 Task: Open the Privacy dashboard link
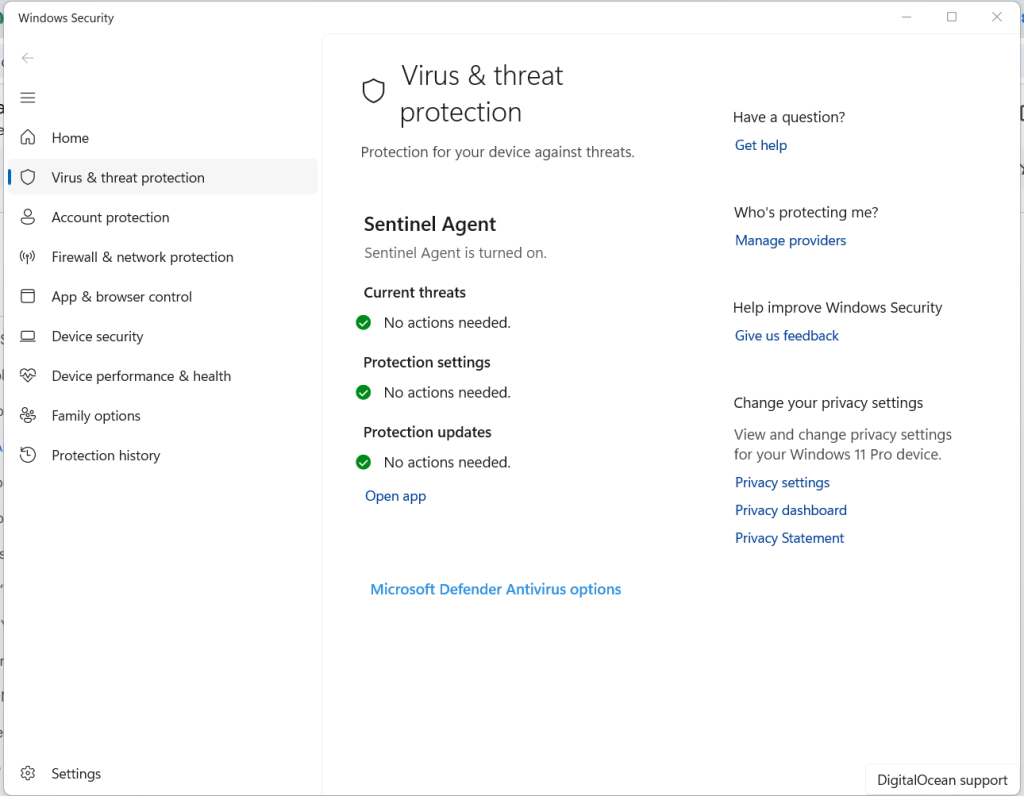tap(791, 510)
